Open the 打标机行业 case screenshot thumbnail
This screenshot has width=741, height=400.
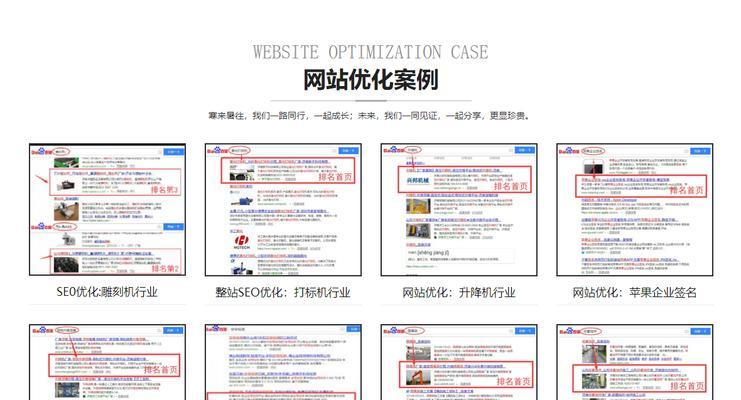(283, 209)
